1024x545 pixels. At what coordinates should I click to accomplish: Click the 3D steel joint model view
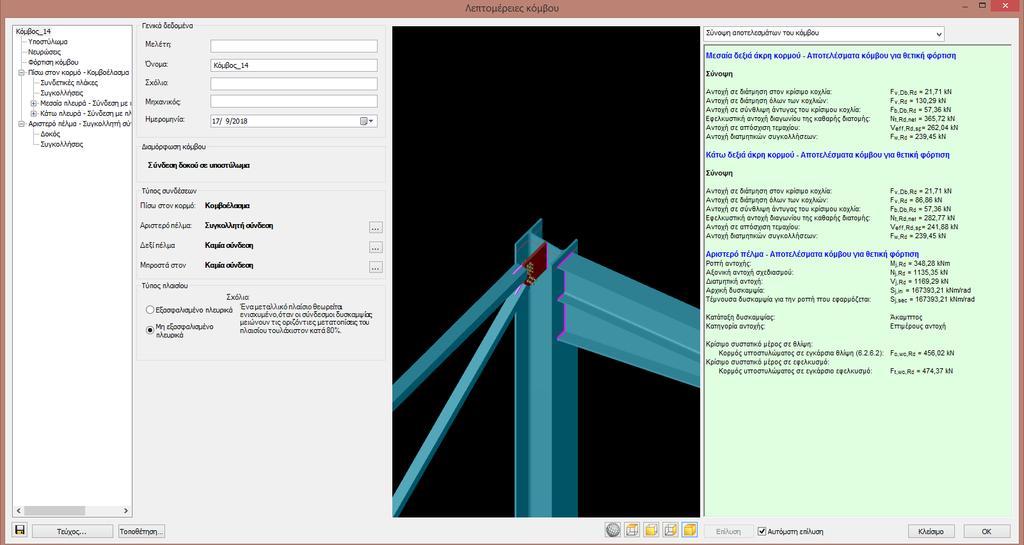[x=546, y=272]
